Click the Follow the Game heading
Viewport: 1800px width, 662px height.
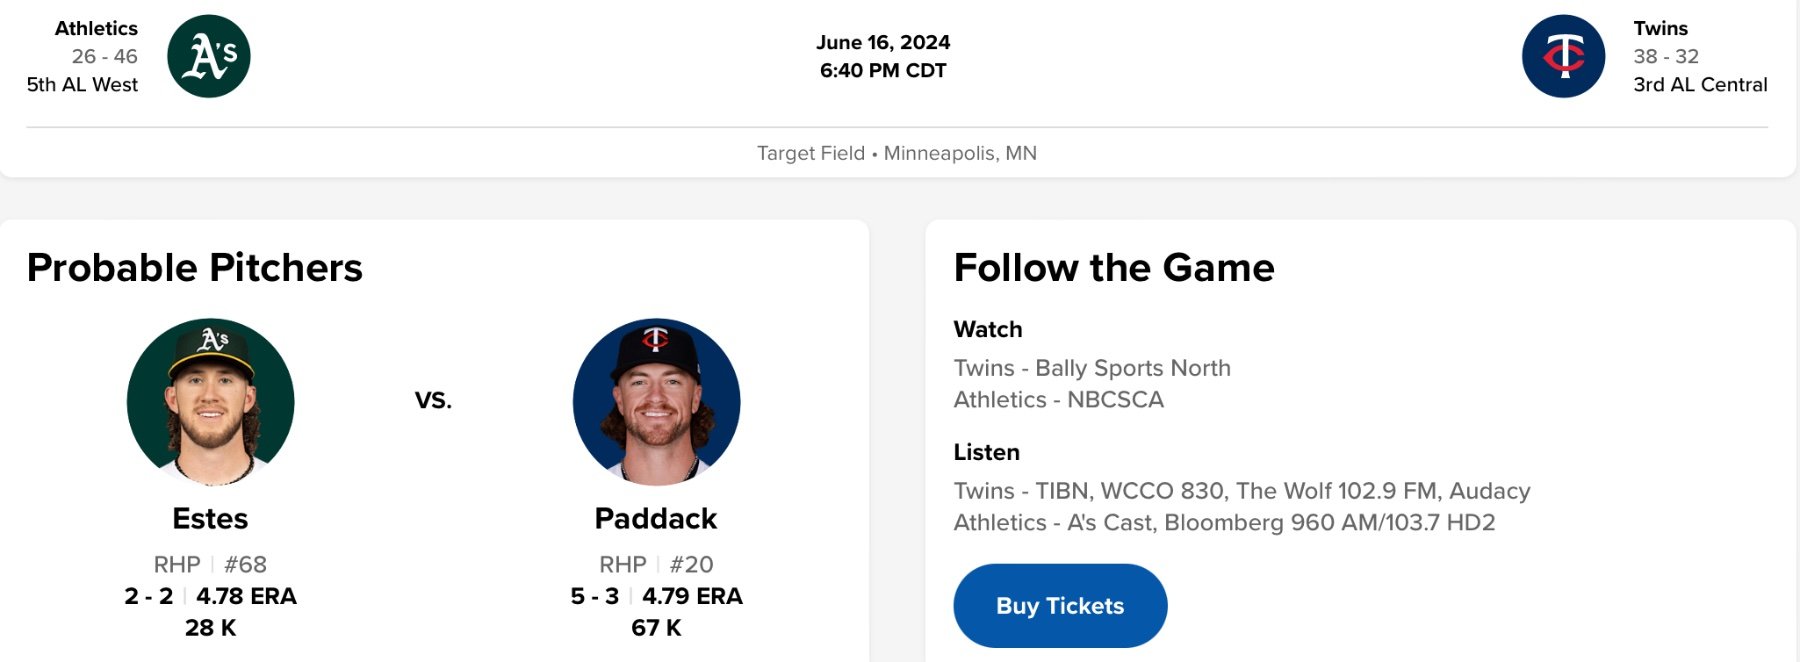(1114, 268)
